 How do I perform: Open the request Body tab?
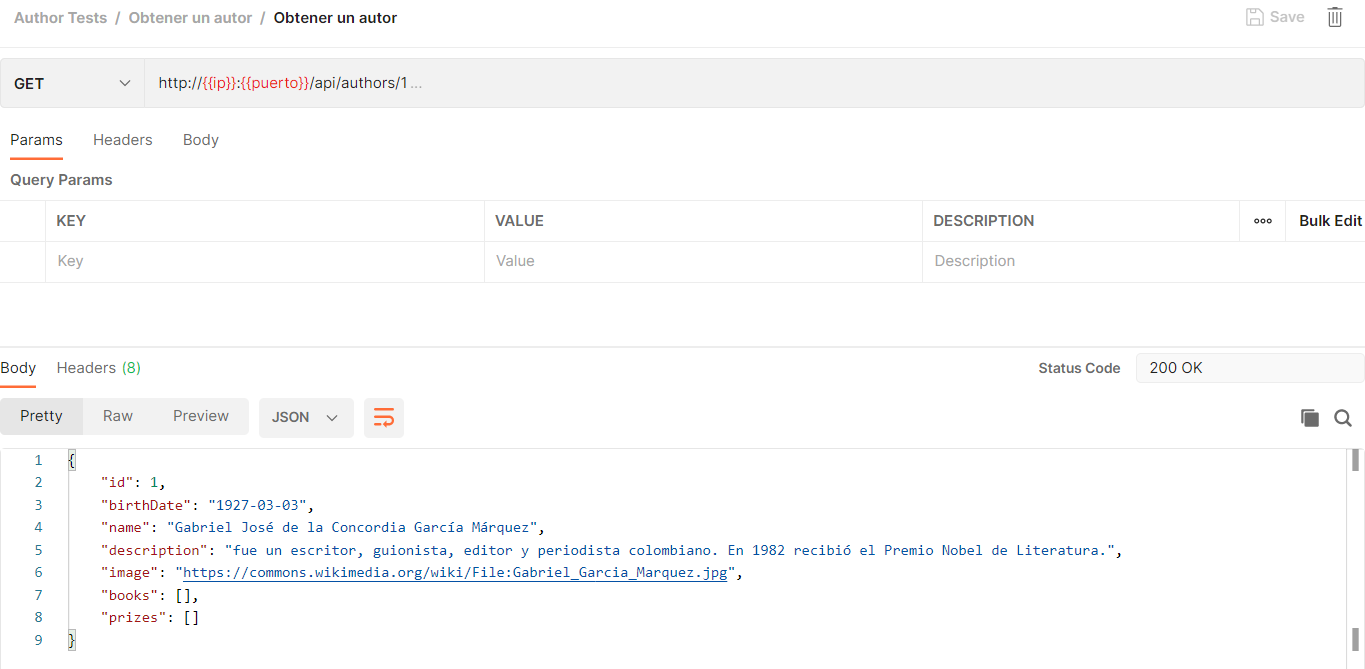[x=200, y=140]
